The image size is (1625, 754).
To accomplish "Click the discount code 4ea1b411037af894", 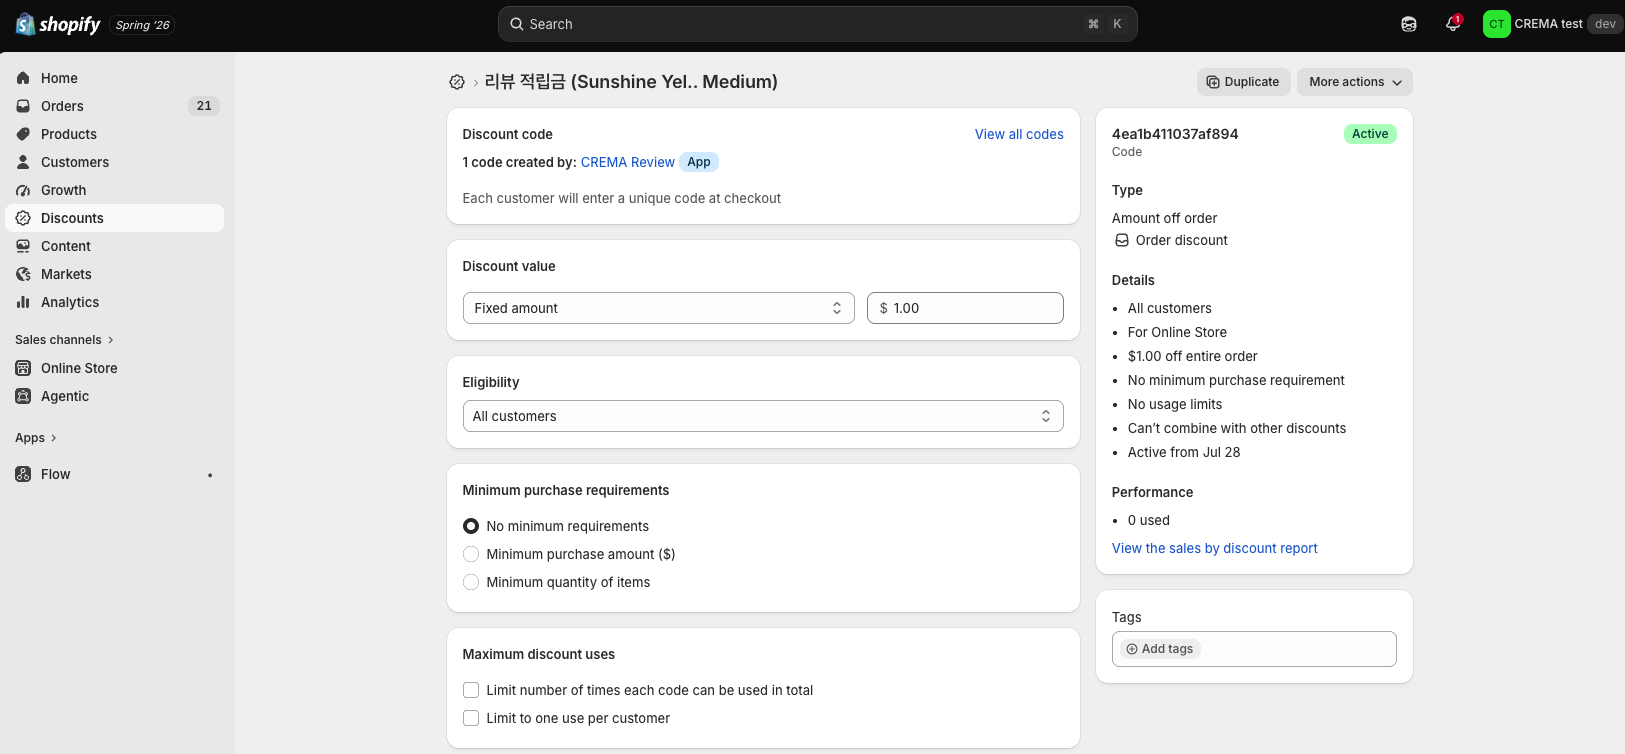I will (1175, 134).
